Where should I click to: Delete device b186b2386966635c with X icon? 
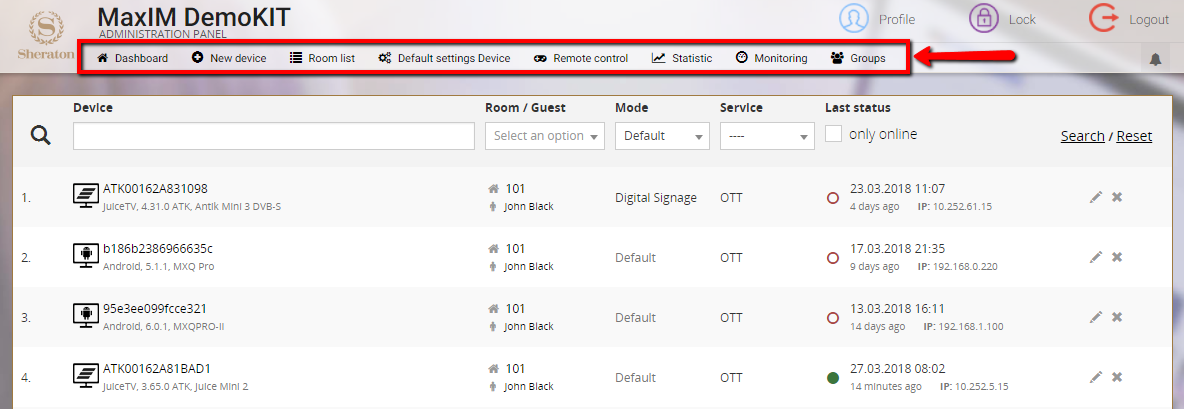point(1117,257)
